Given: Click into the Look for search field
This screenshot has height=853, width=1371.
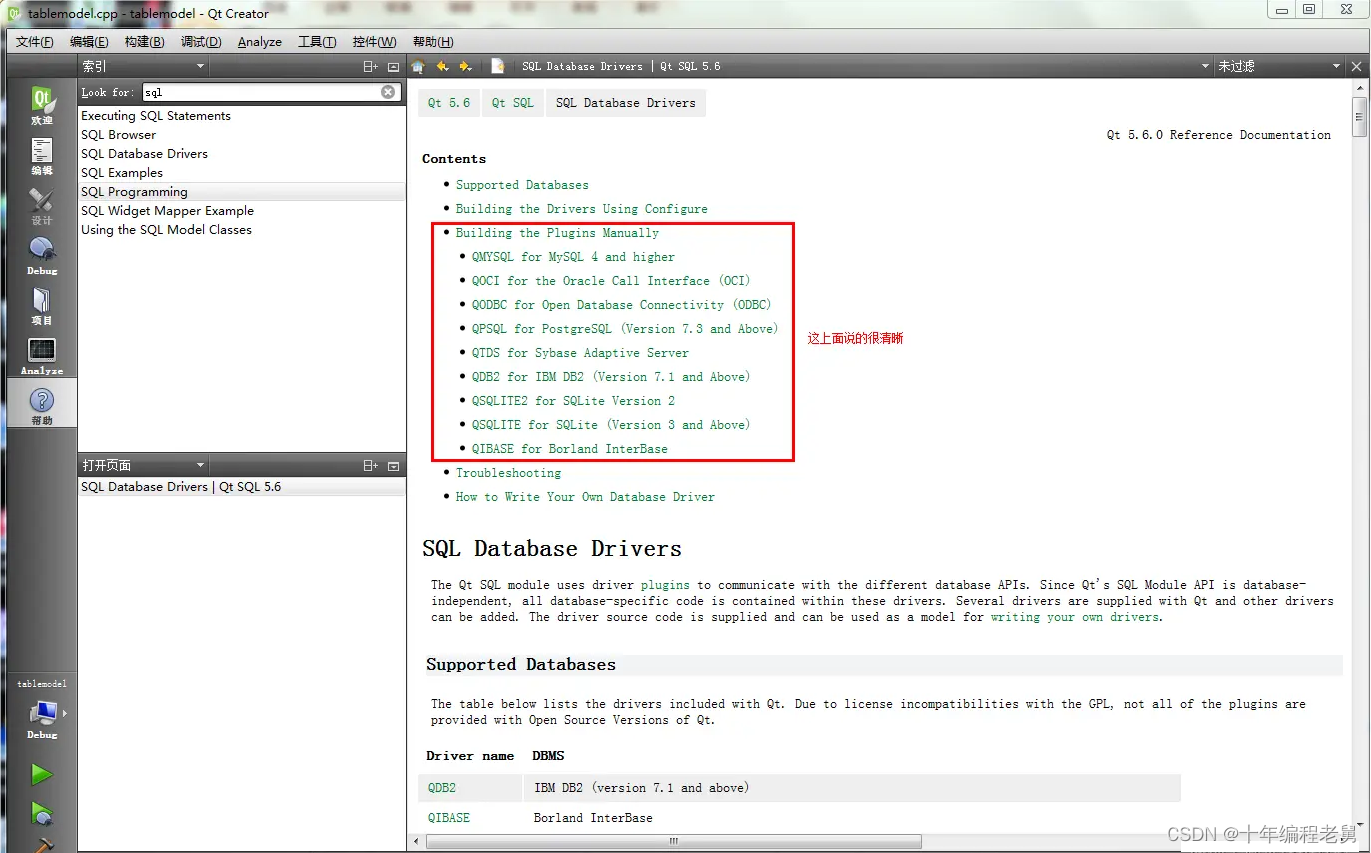Looking at the screenshot, I should [261, 92].
